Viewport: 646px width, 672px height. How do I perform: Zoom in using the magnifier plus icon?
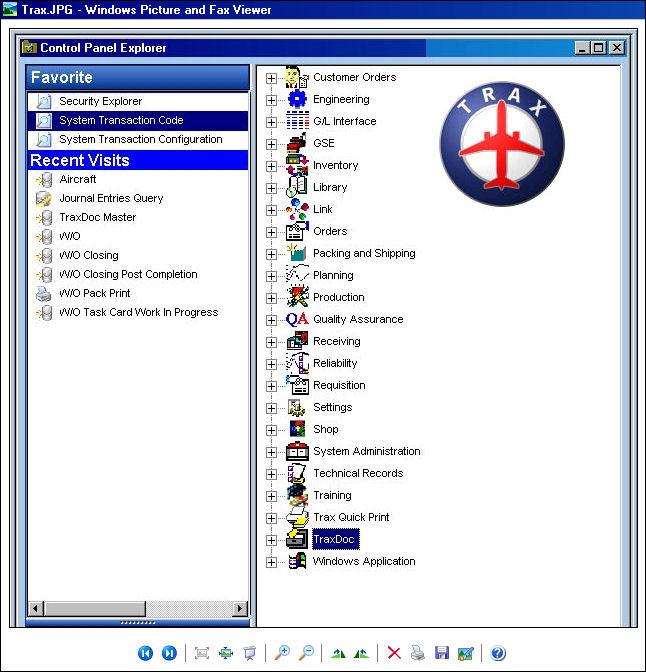point(282,653)
